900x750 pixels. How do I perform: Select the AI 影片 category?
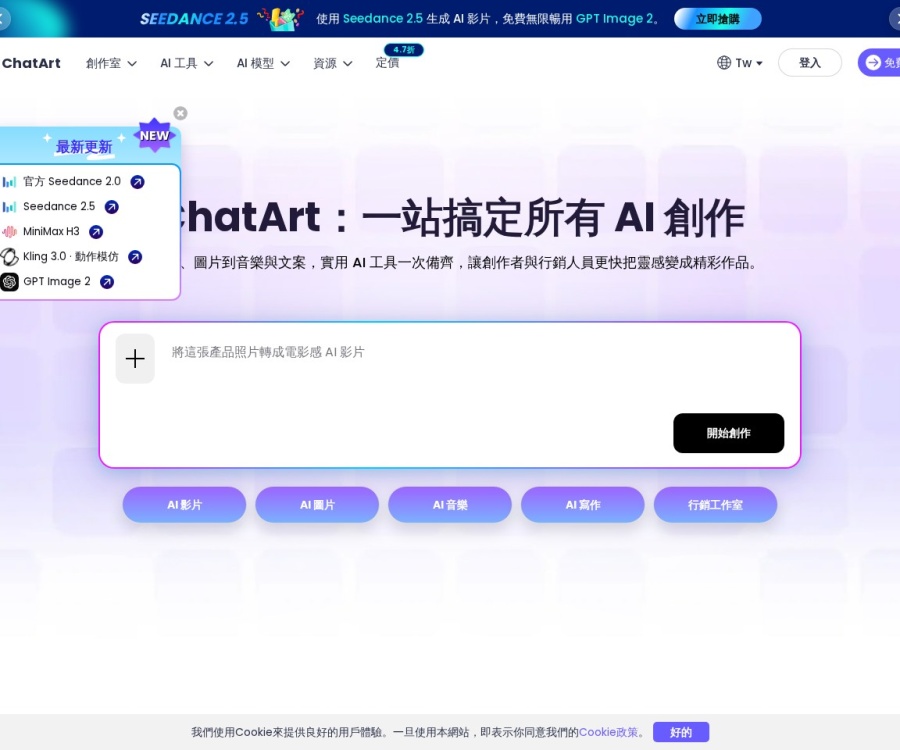coord(184,505)
